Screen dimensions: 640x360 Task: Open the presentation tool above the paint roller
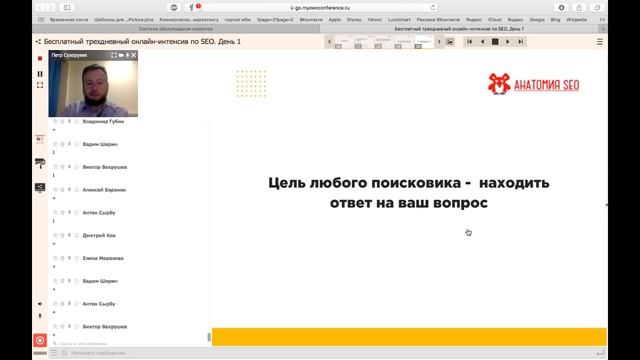pyautogui.click(x=40, y=140)
